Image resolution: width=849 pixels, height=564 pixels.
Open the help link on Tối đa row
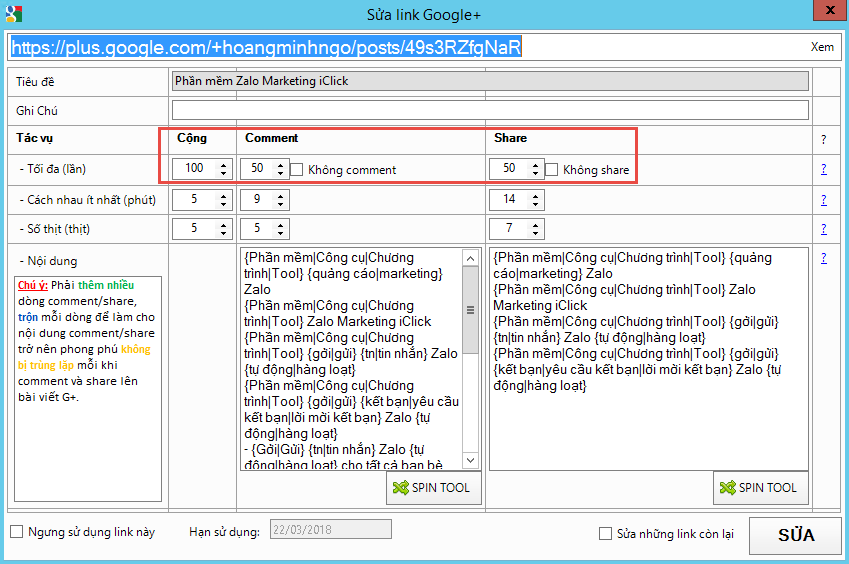824,169
